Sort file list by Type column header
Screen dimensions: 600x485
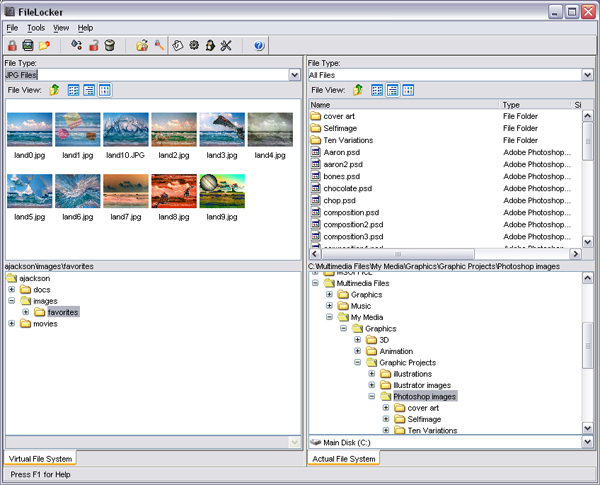(535, 105)
